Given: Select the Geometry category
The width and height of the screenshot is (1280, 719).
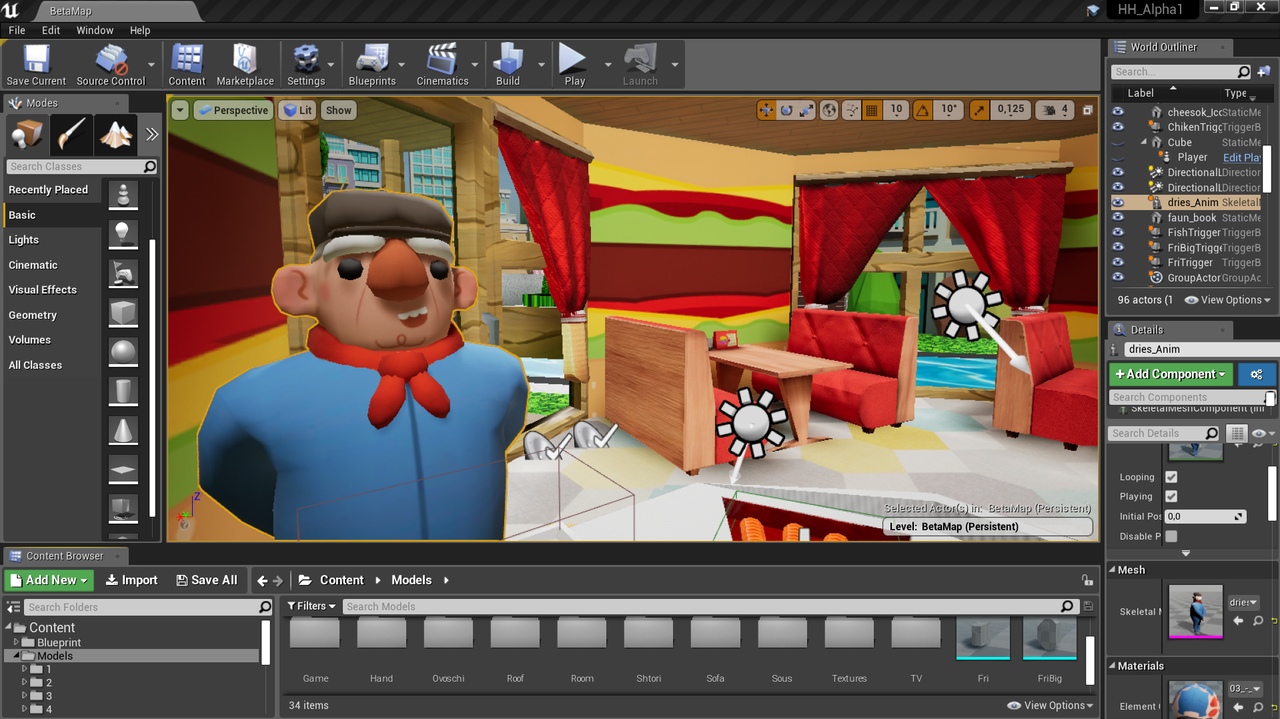Looking at the screenshot, I should (33, 315).
